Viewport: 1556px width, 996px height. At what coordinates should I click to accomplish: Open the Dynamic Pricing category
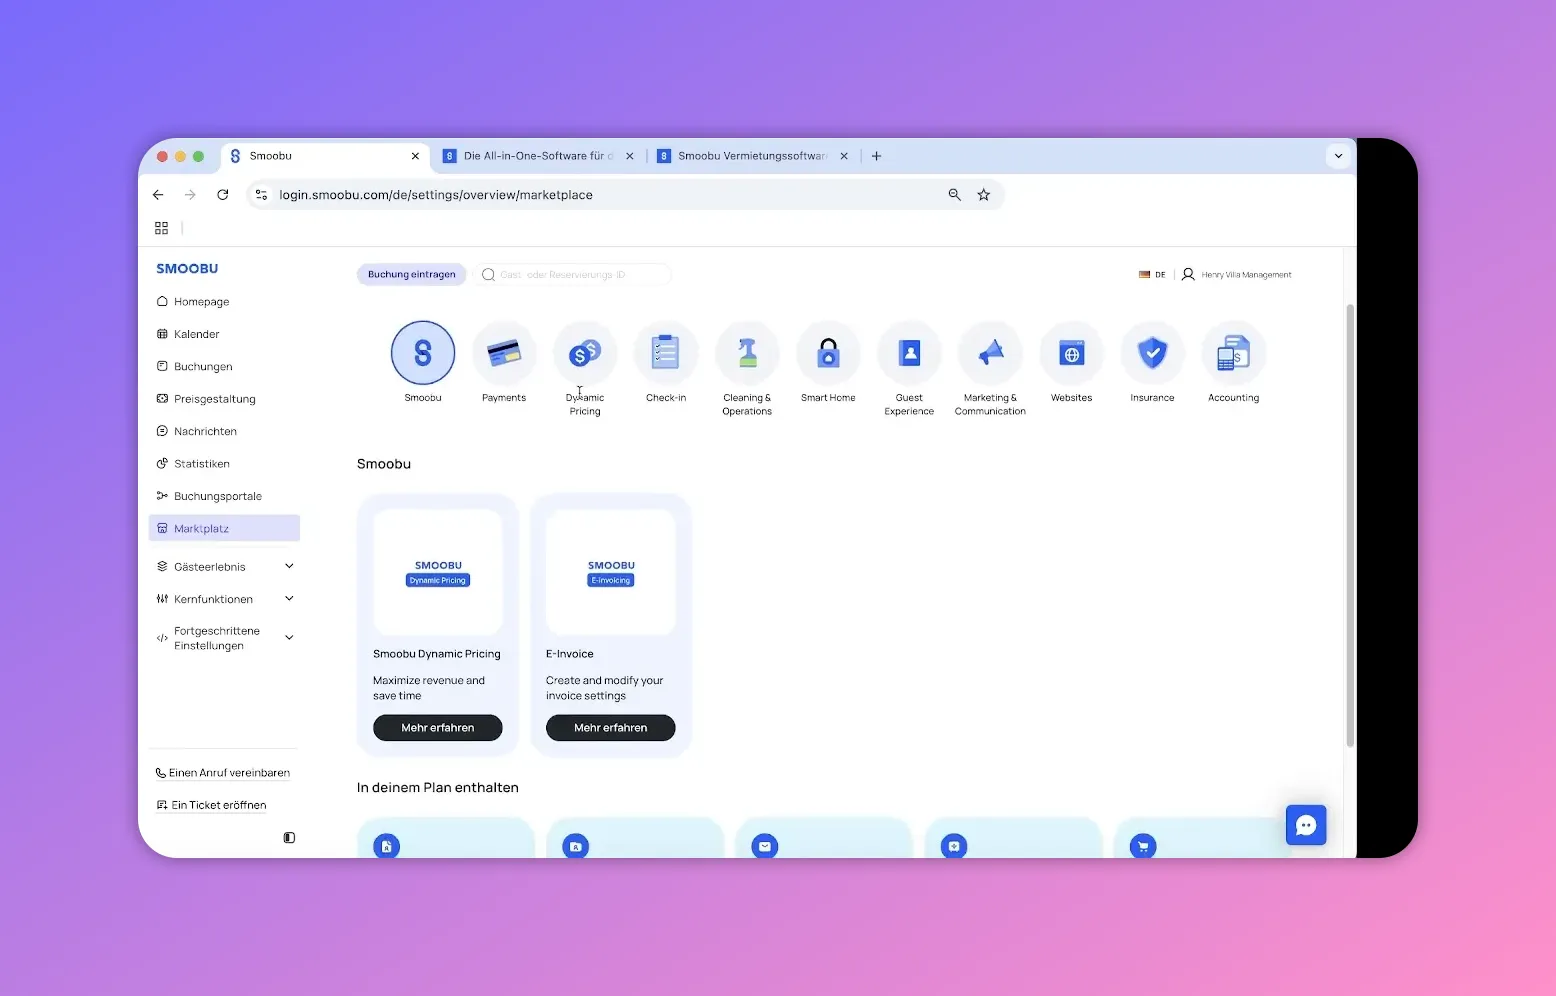585,355
